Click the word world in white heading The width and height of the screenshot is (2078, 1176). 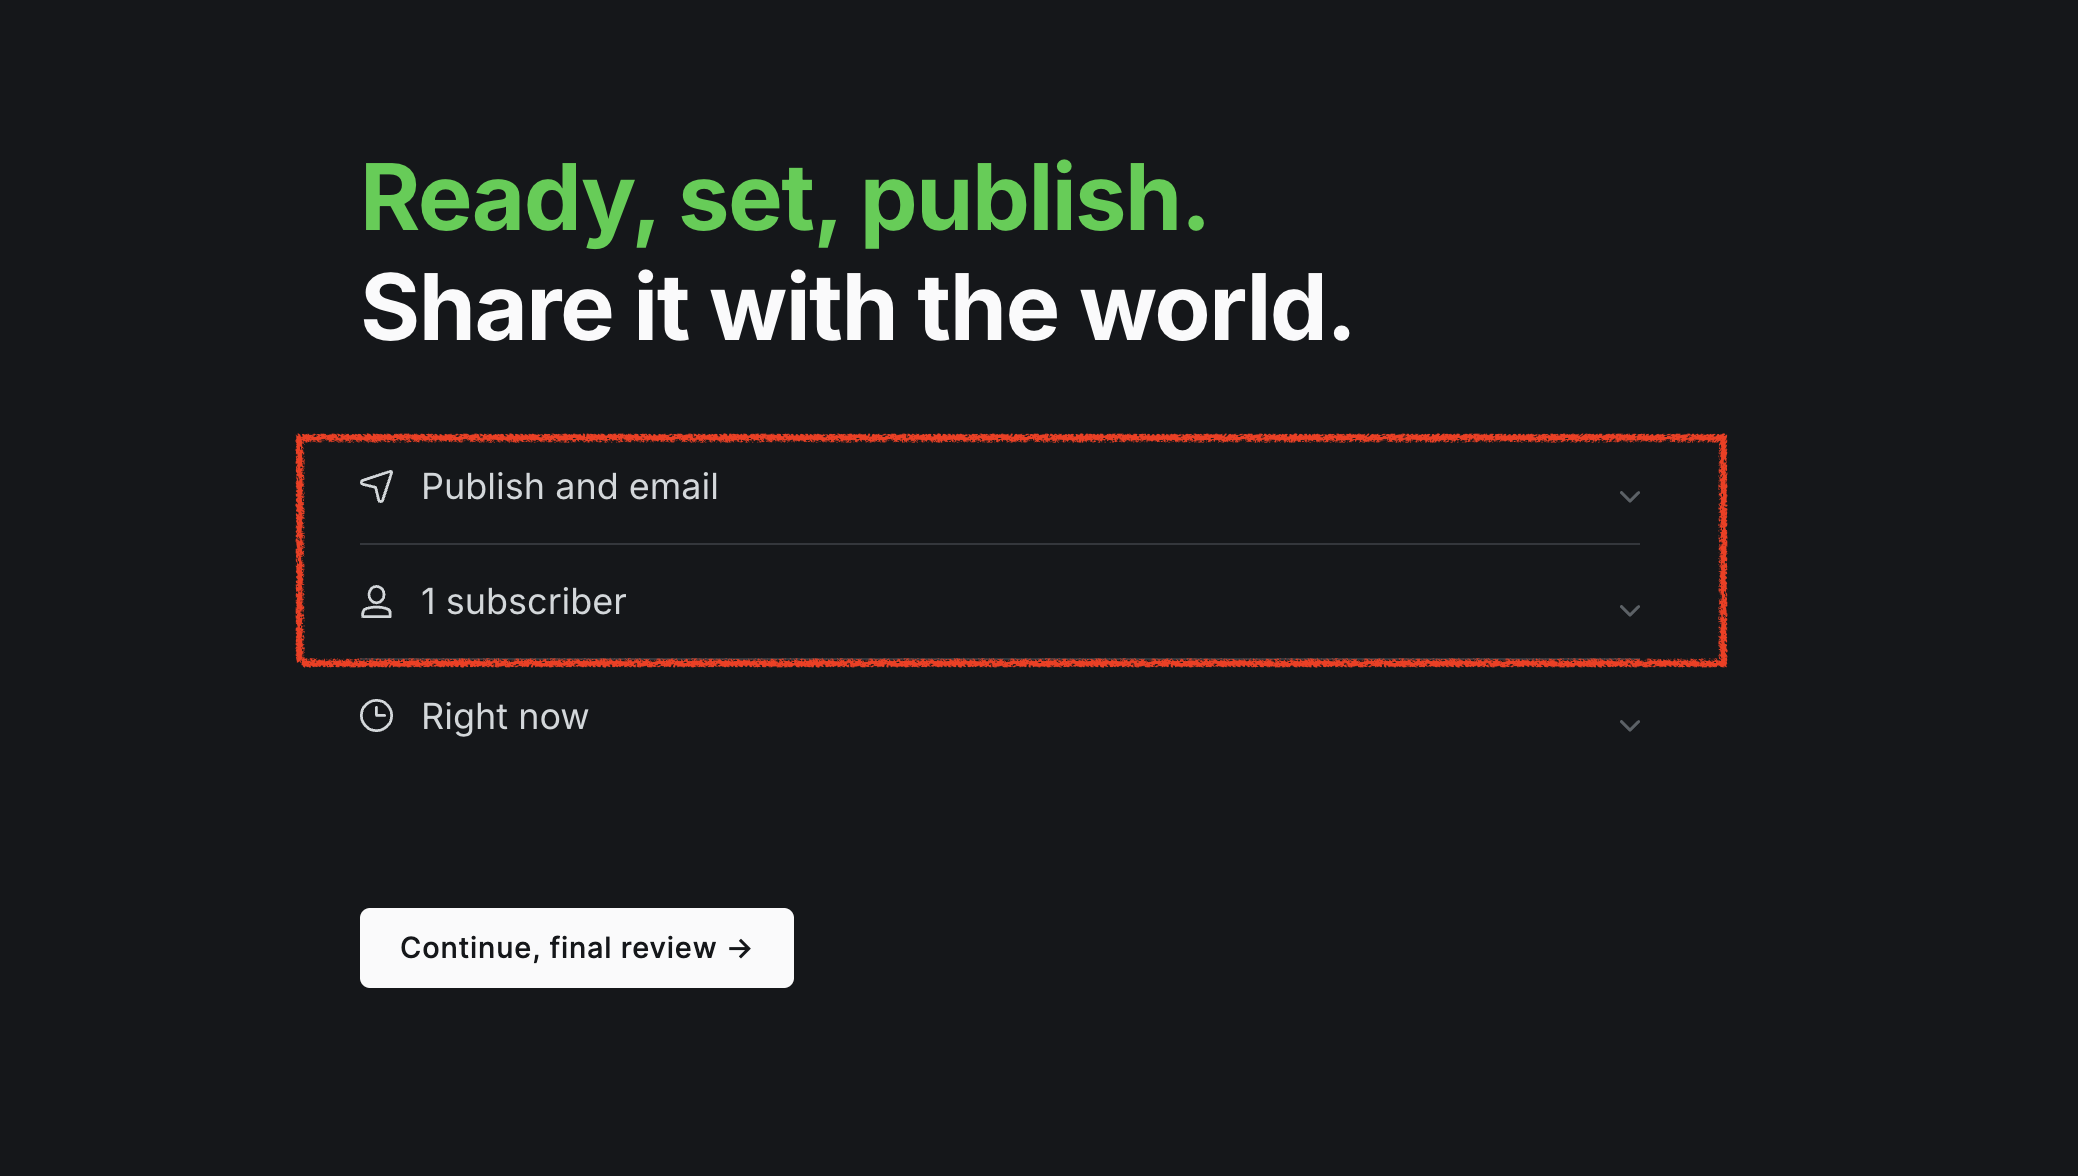click(x=1217, y=308)
